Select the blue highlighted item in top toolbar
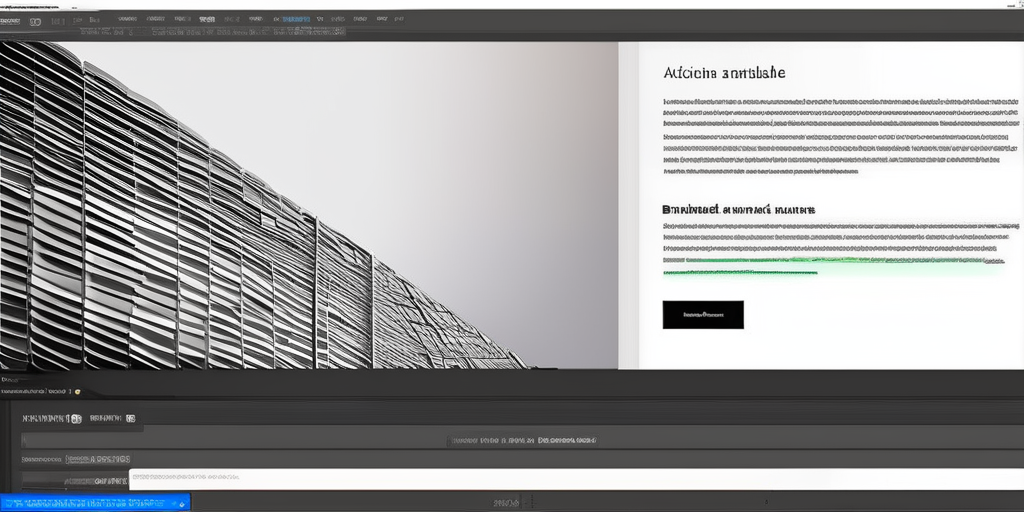 pyautogui.click(x=294, y=19)
